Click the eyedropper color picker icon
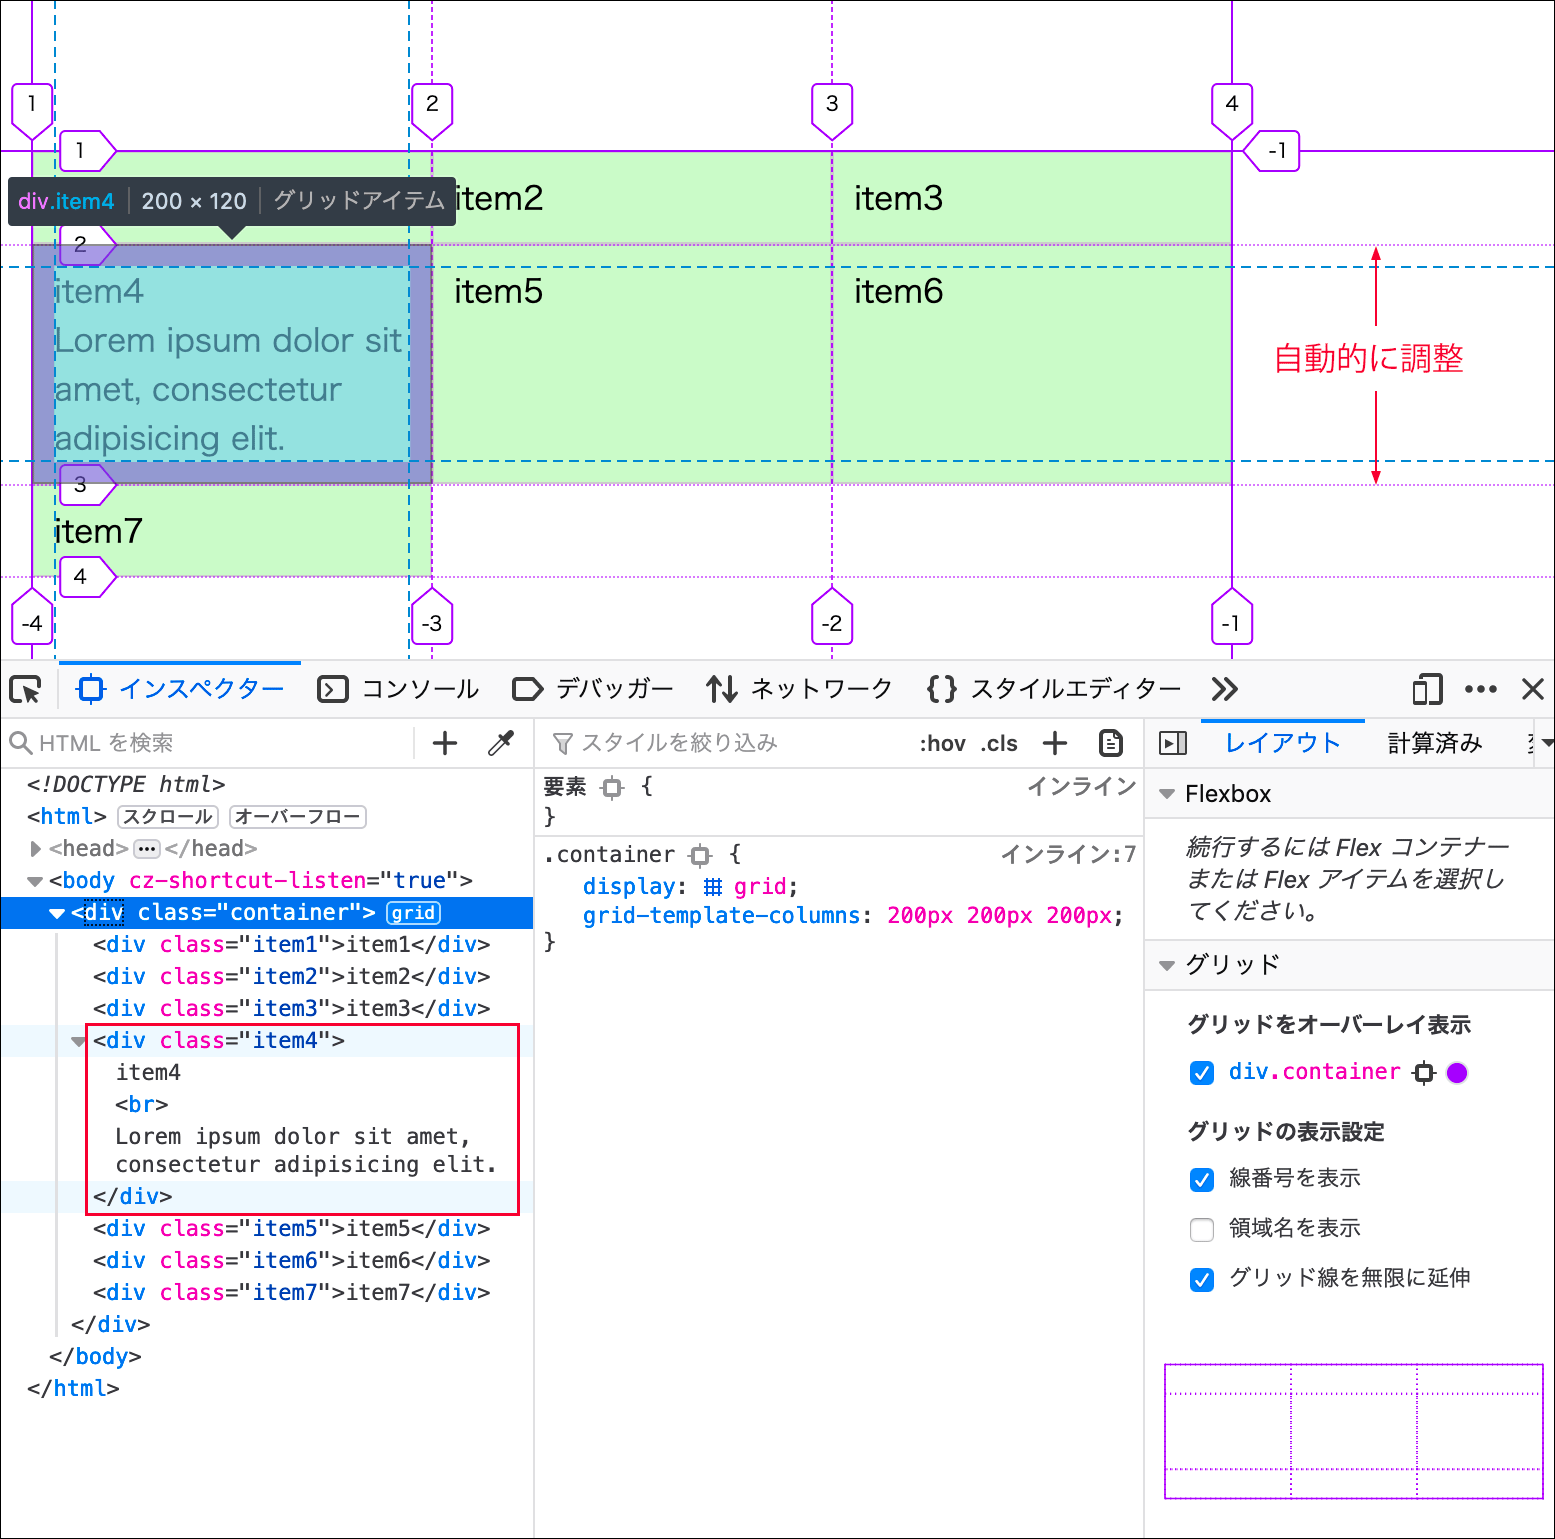 tap(501, 743)
